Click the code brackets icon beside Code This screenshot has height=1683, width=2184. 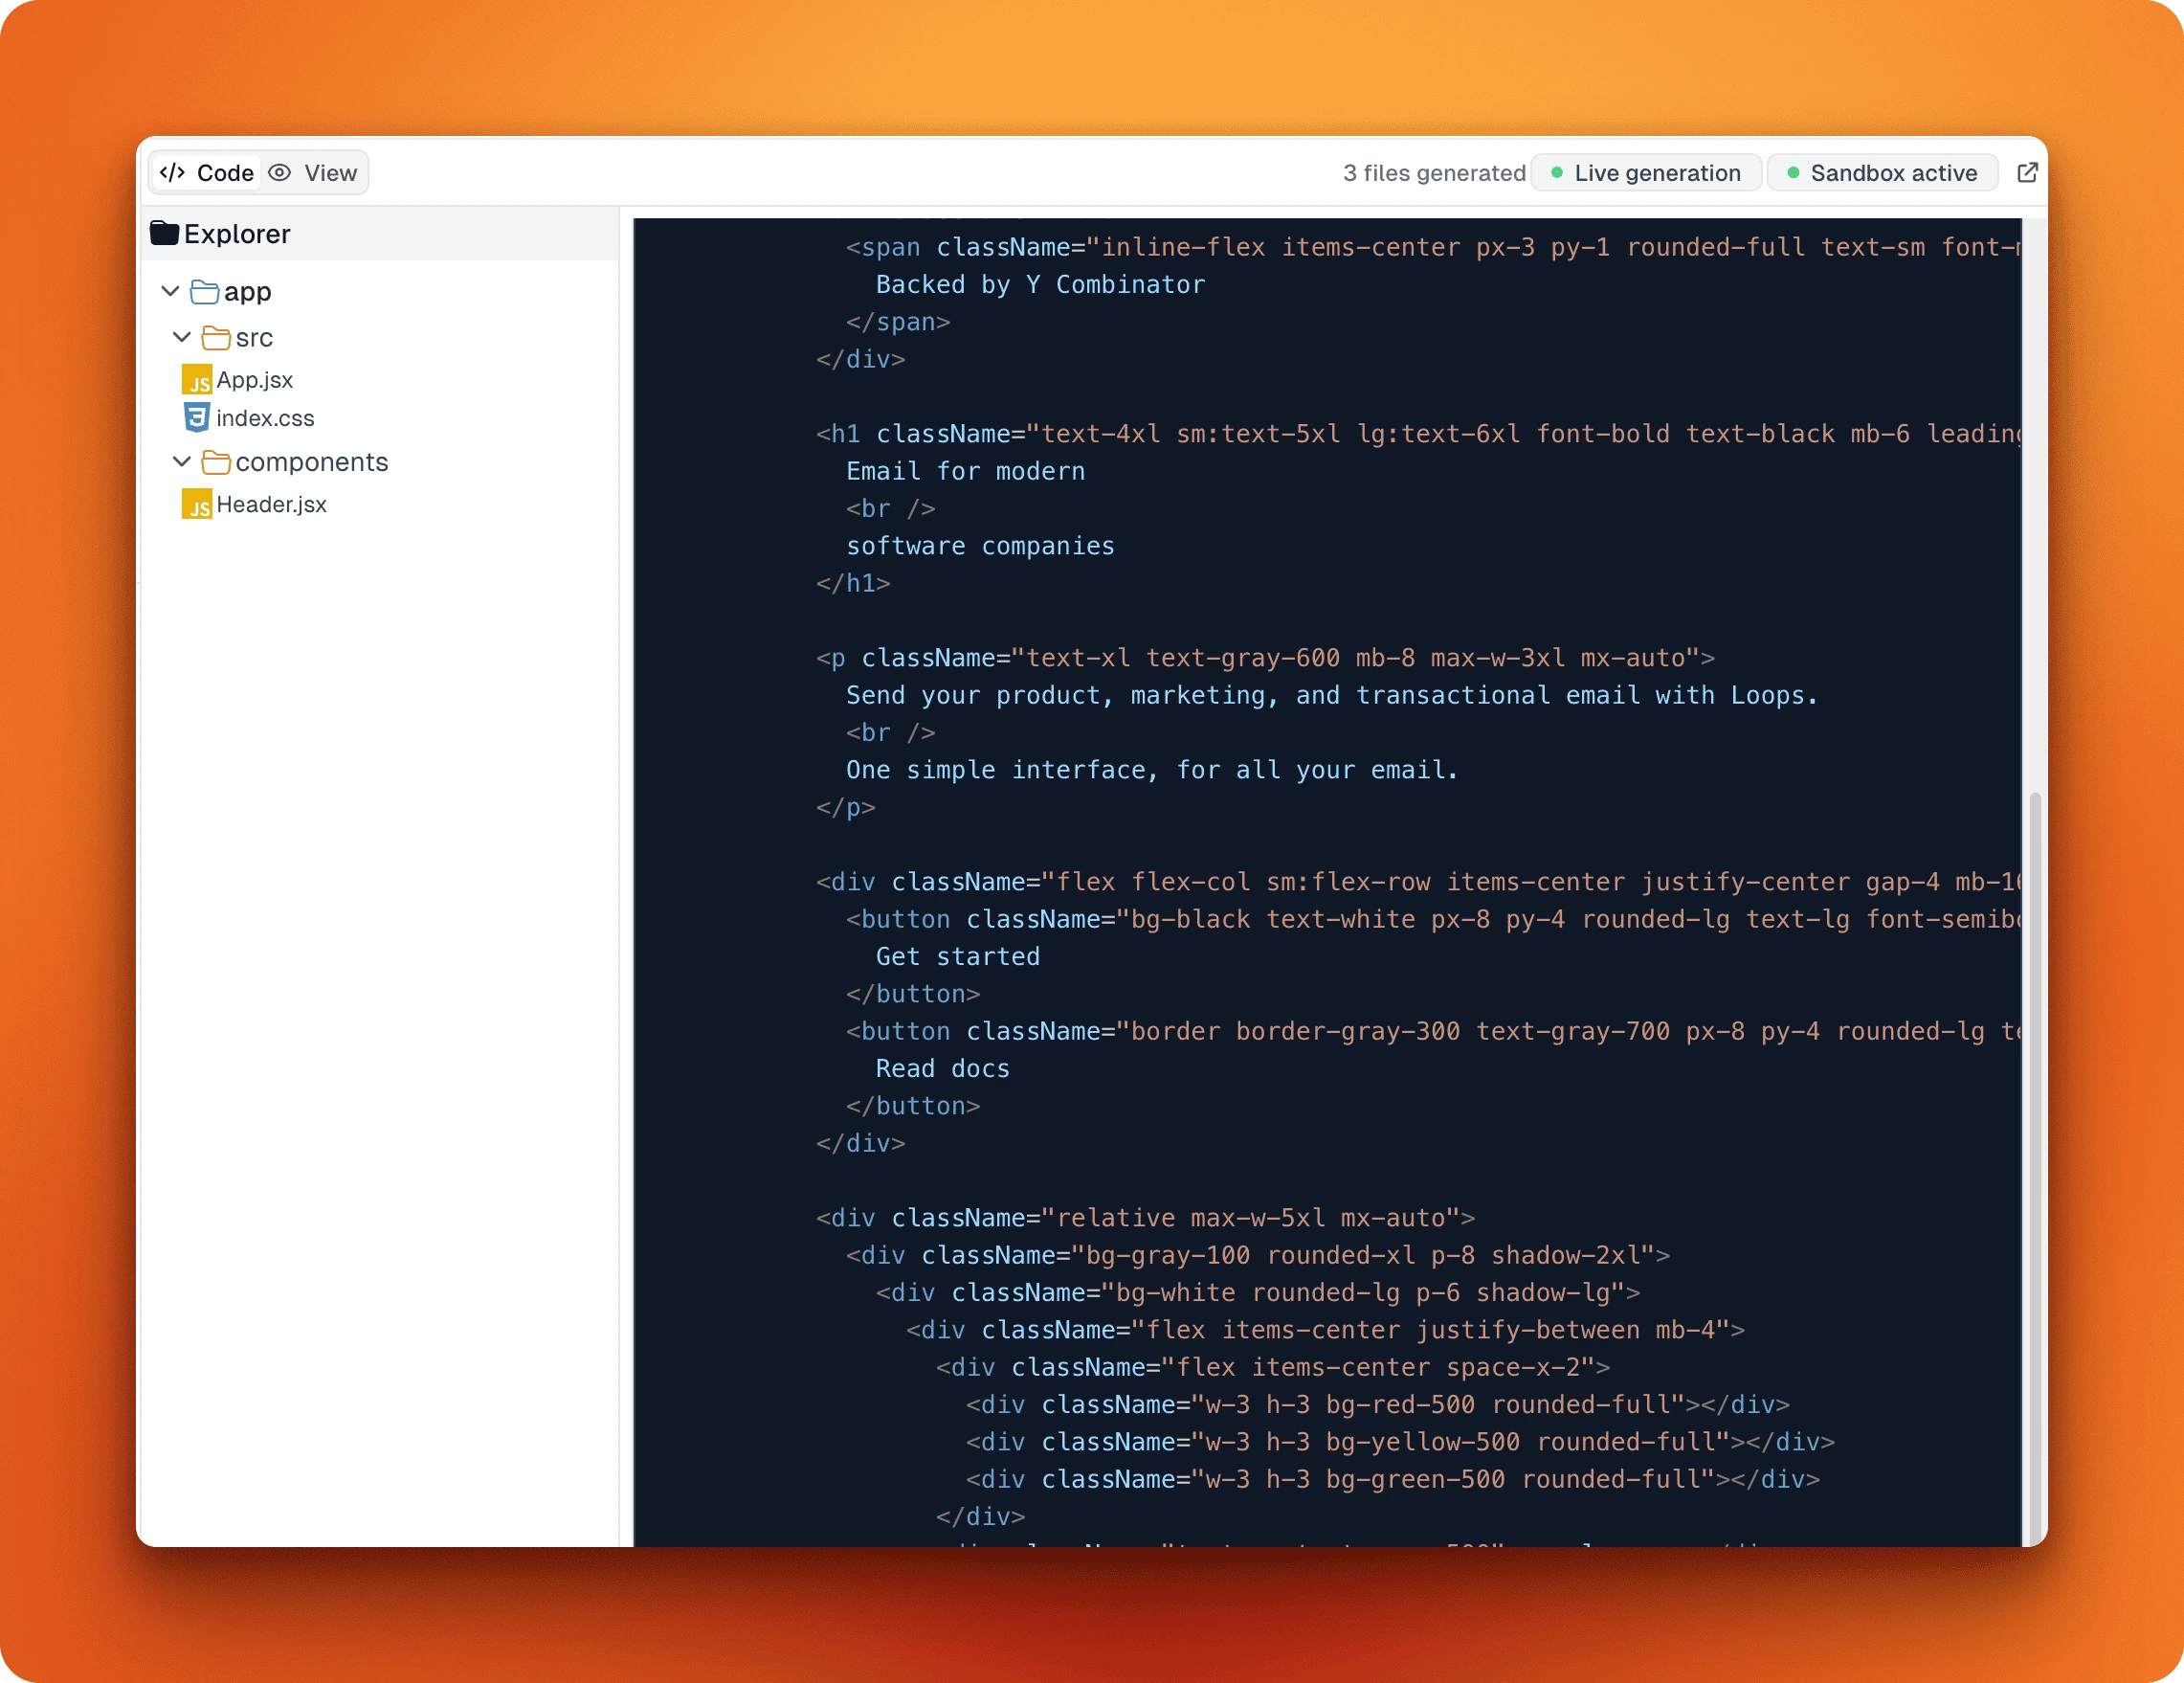pos(175,172)
